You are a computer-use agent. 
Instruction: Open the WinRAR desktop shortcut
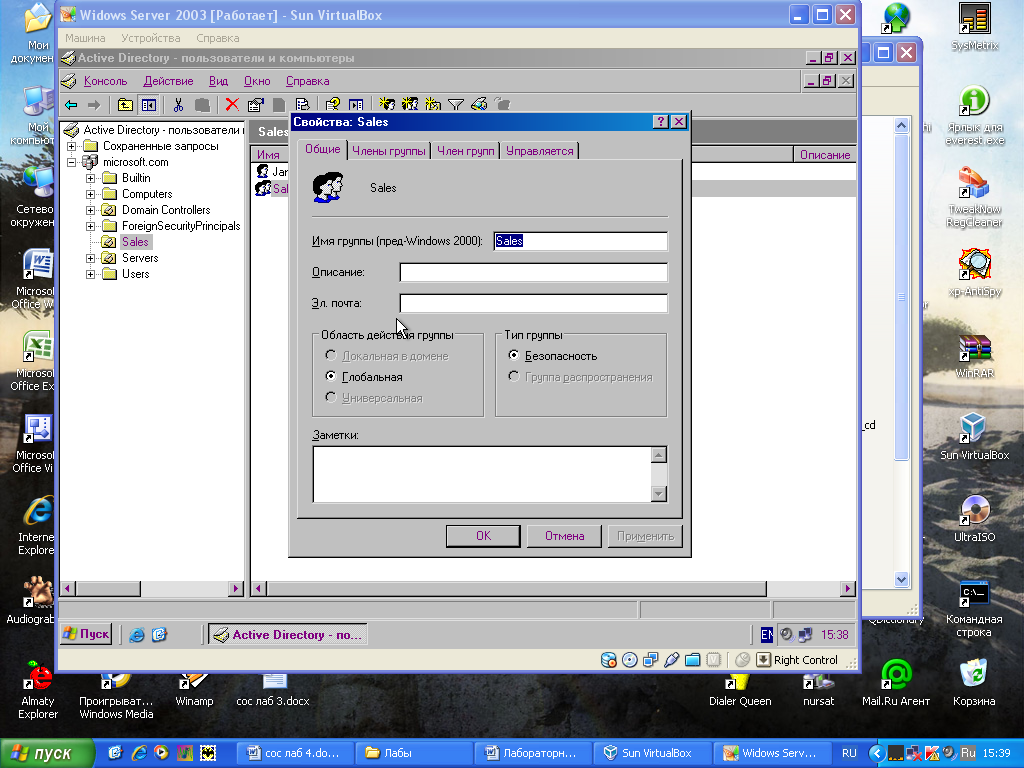[974, 355]
